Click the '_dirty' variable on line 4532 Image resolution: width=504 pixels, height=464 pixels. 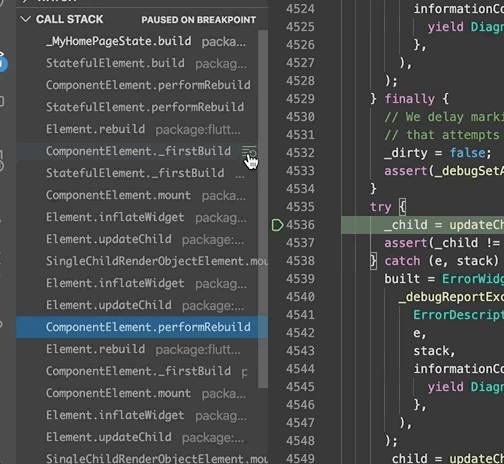click(406, 153)
